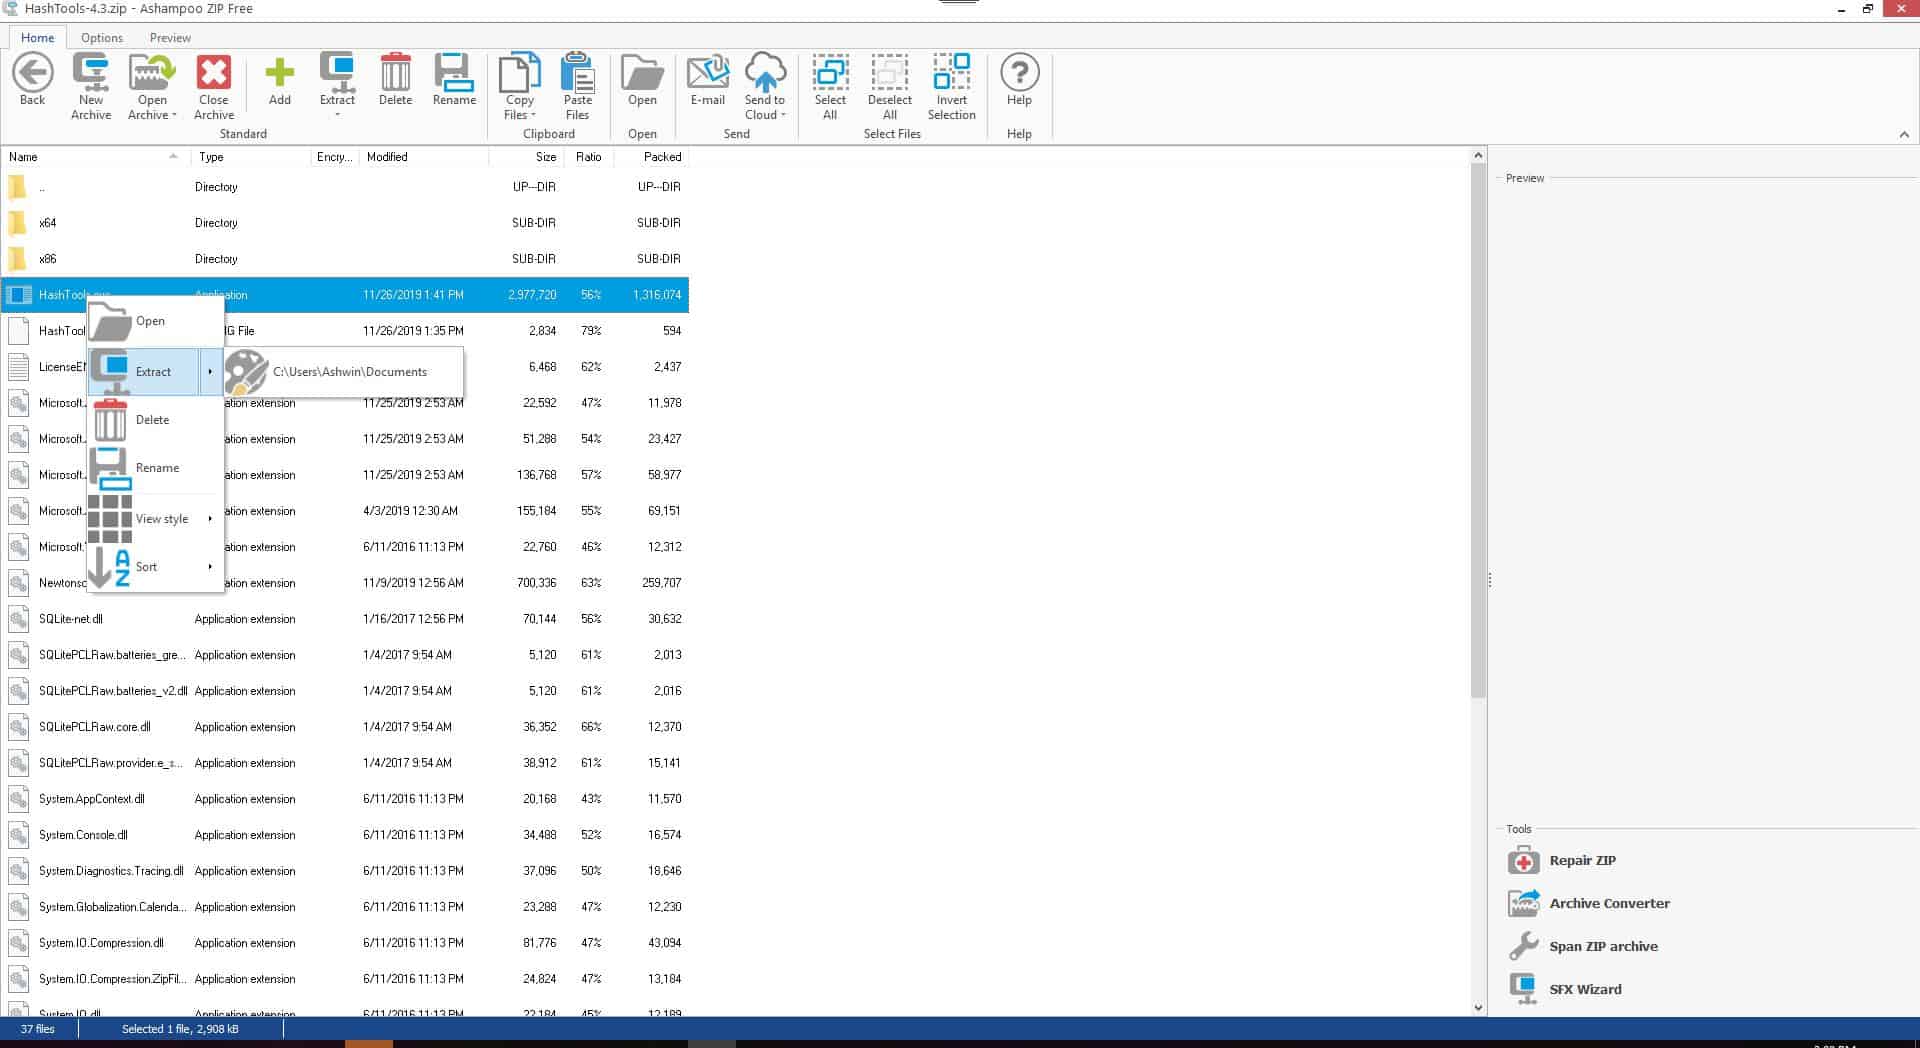
Task: Collapse the ribbon with the chevron
Action: point(1904,135)
